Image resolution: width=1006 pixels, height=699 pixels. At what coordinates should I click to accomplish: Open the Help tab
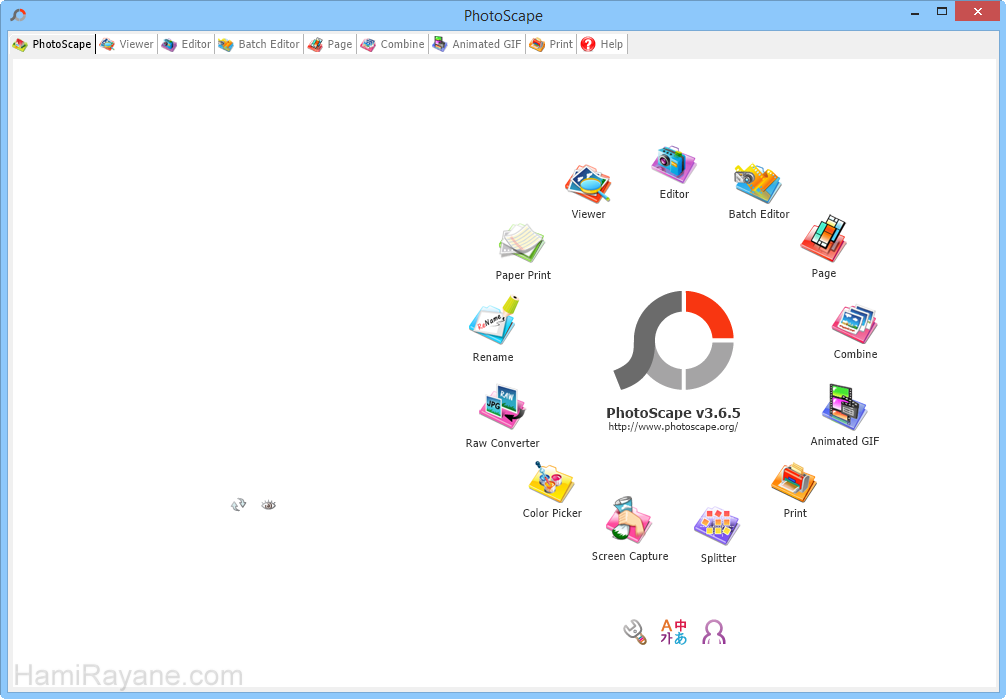[x=602, y=44]
